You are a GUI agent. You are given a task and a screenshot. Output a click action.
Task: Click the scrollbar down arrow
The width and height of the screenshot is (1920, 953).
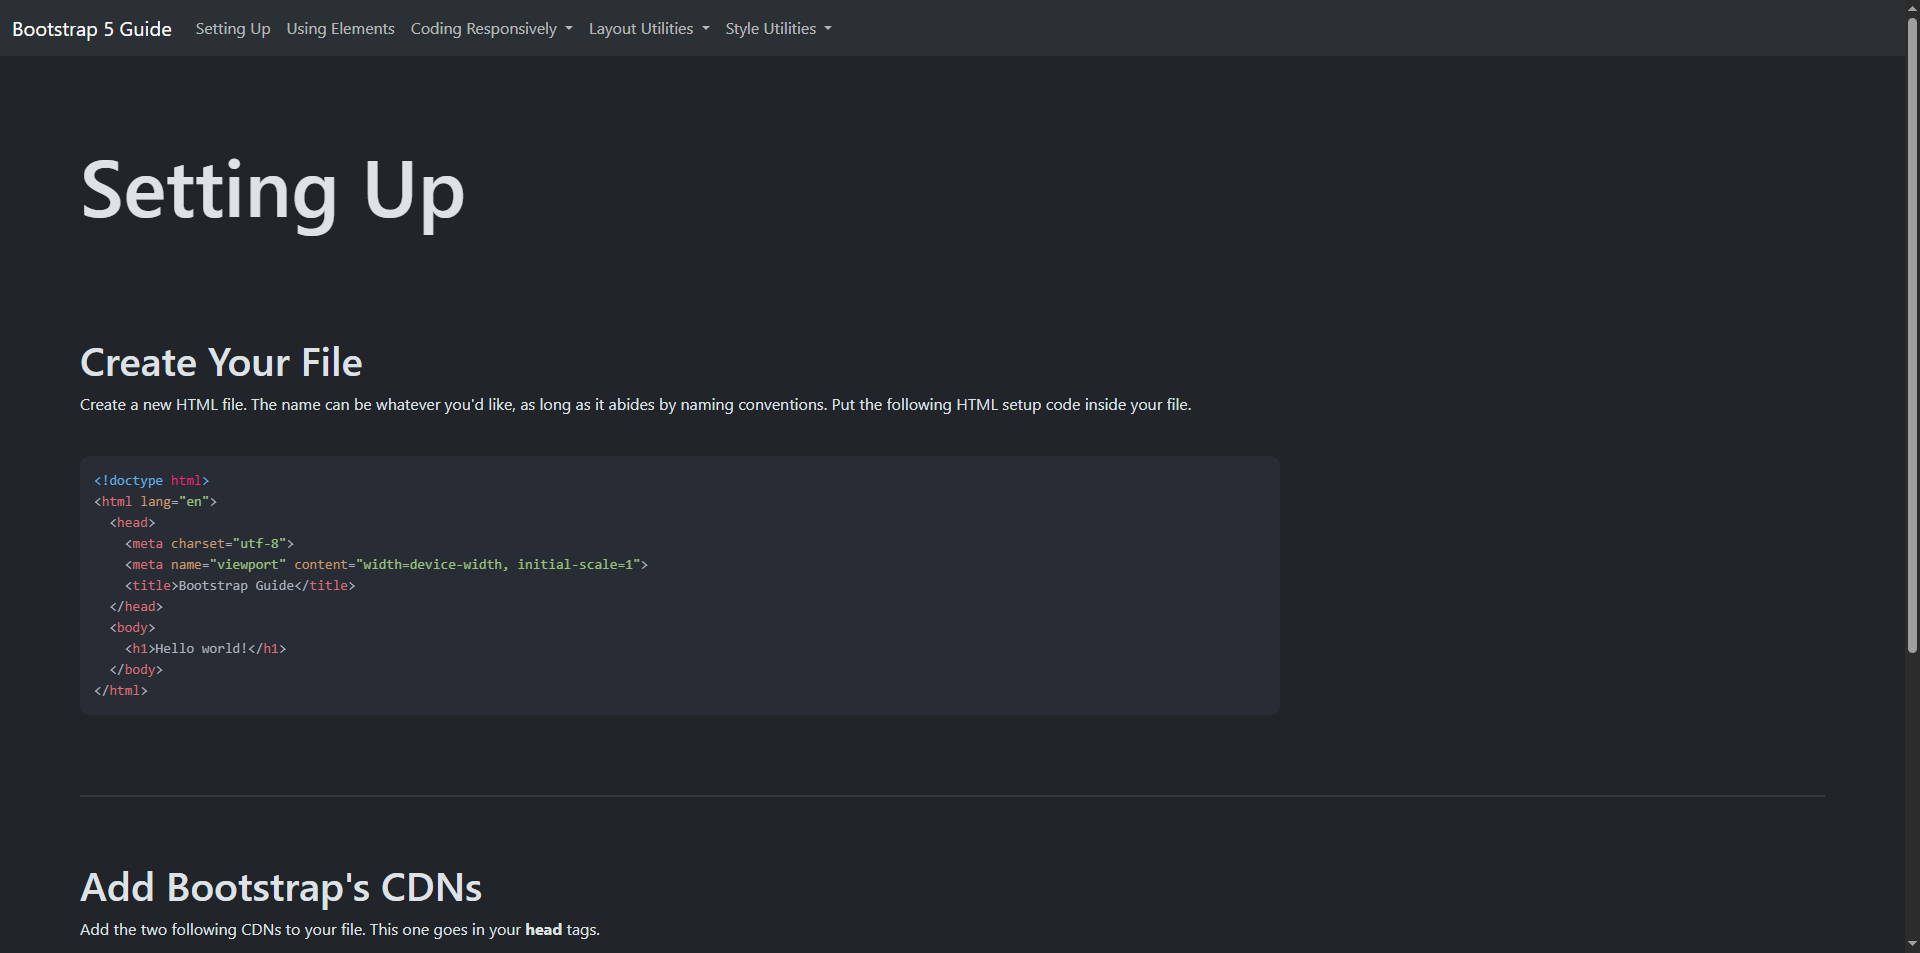(x=1912, y=944)
